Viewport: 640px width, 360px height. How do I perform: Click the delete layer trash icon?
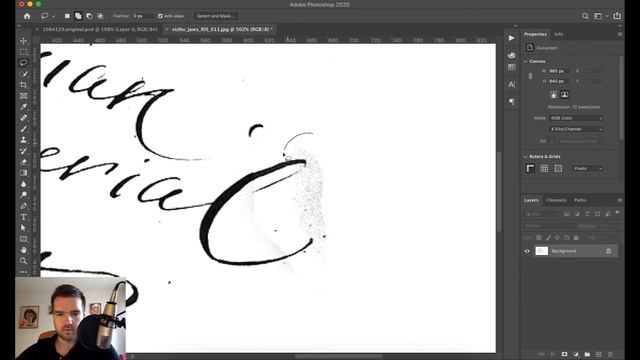(x=610, y=354)
